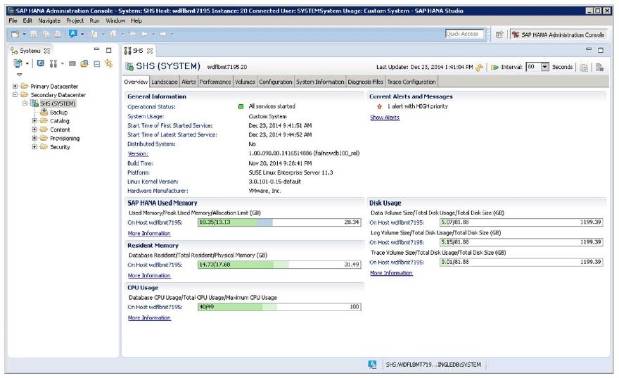This screenshot has height=378, width=619.
Task: Click the New icon in main toolbar
Action: (15, 35)
